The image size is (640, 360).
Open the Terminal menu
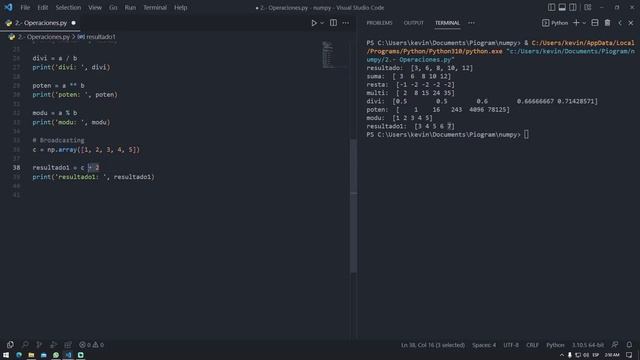click(155, 7)
